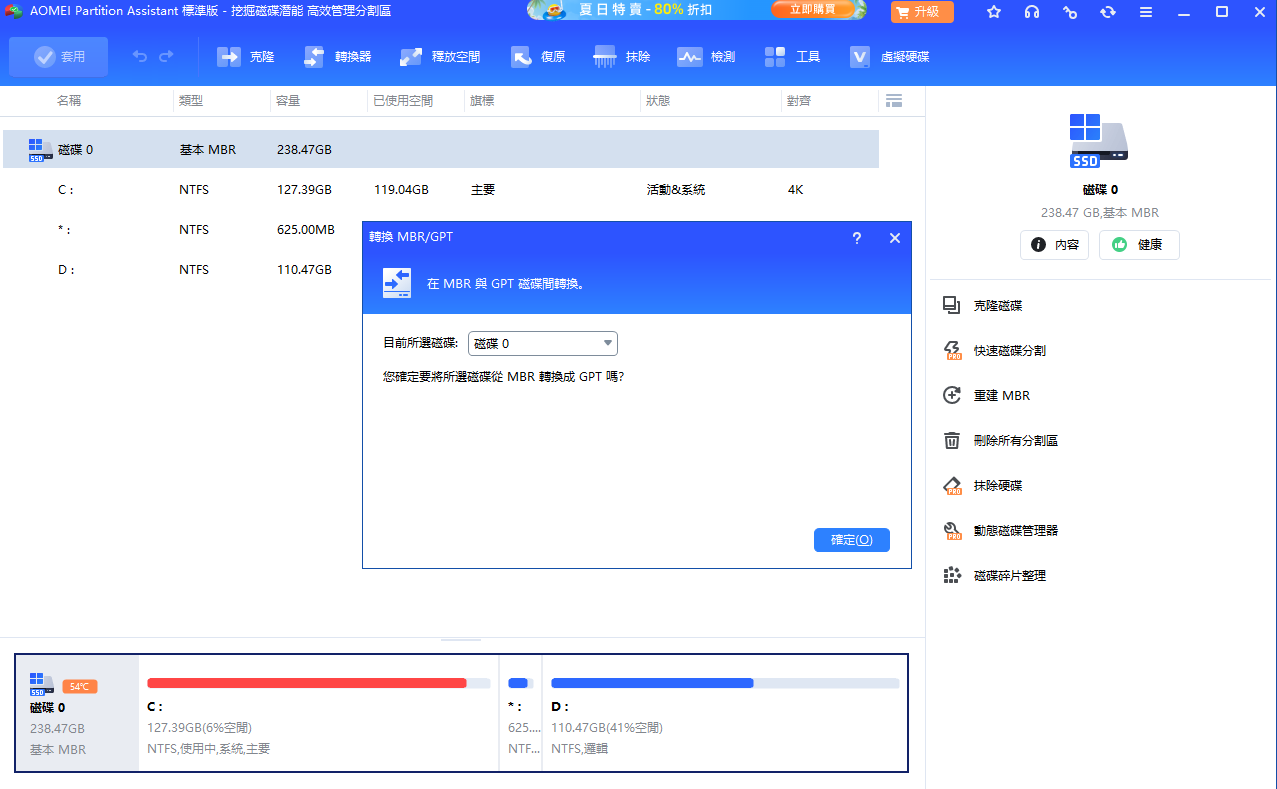Open the 克隆 (Clone) toolbar menu
Screen dimensions: 1277x789
pos(246,57)
